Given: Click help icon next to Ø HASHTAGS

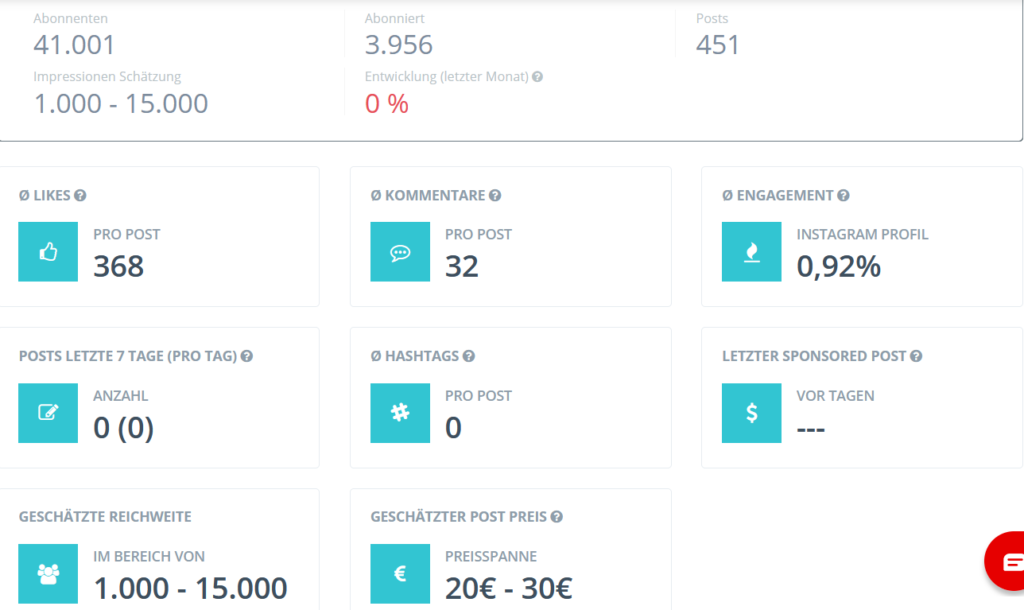Looking at the screenshot, I should pos(468,356).
